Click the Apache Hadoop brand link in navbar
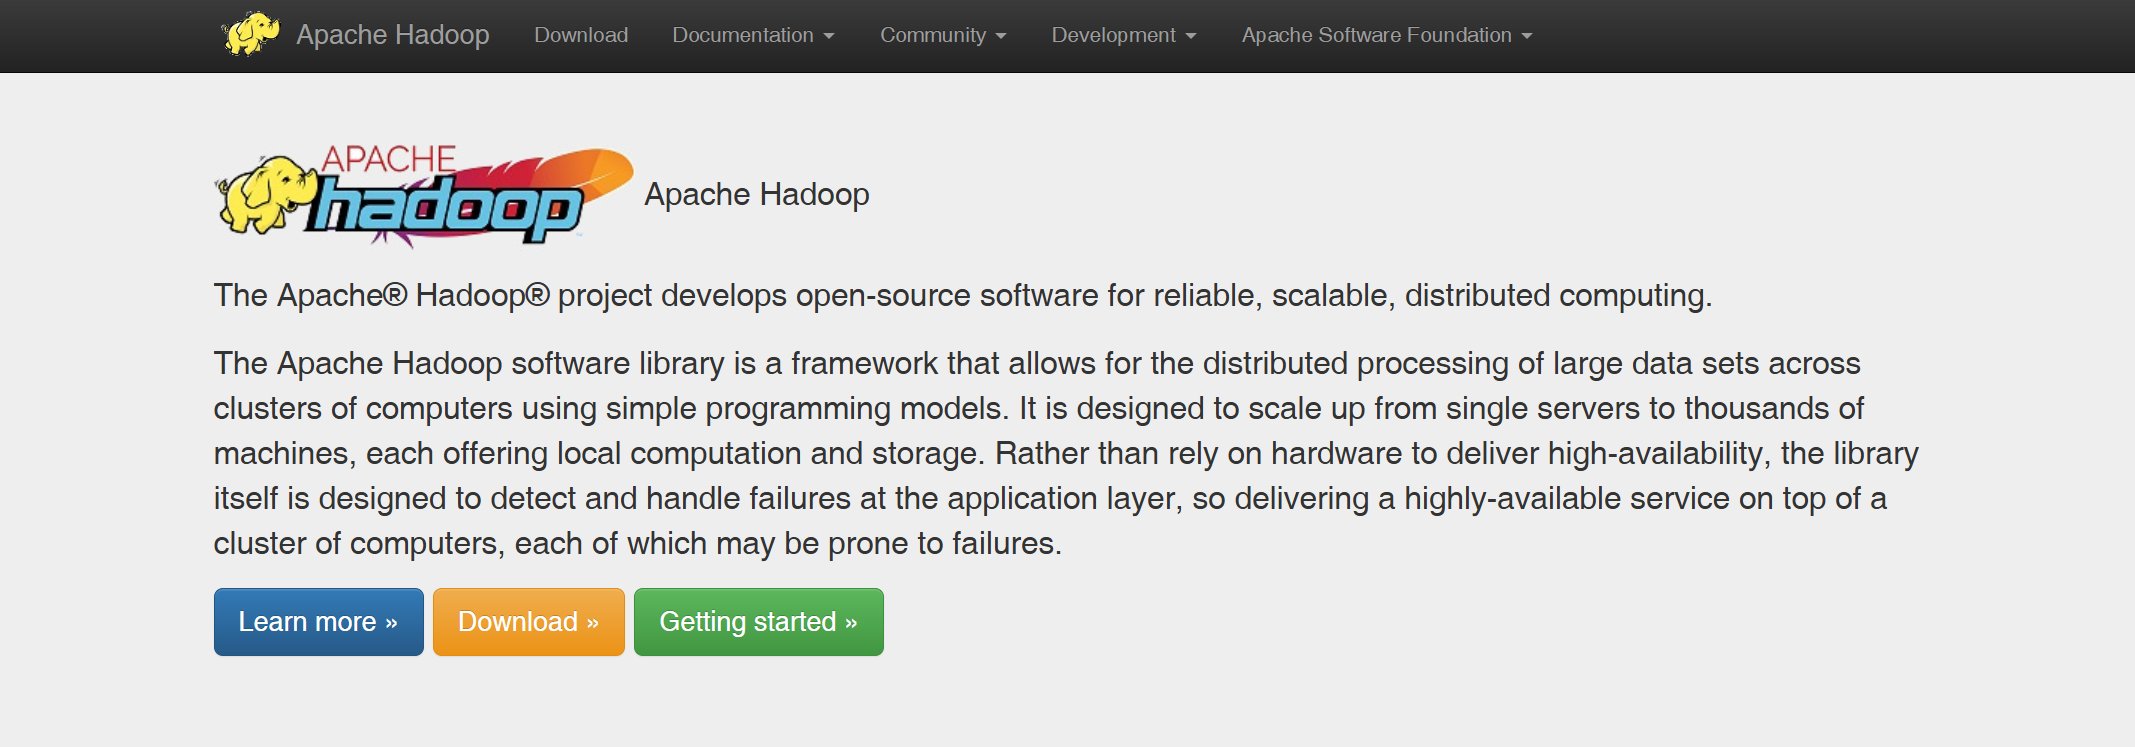Viewport: 2135px width, 747px height. point(392,35)
